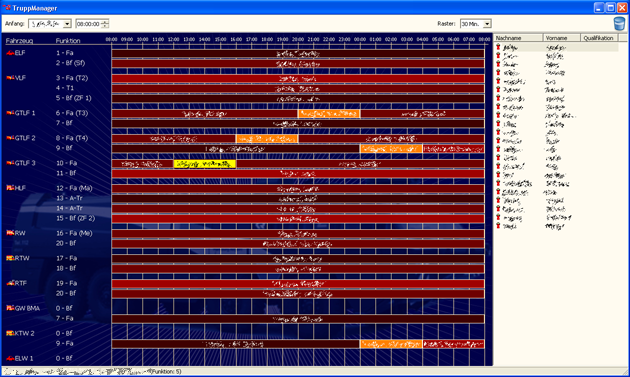Select the shift bar in row 2 - Bf (Sf)
Image resolution: width=630 pixels, height=377 pixels.
(298, 64)
